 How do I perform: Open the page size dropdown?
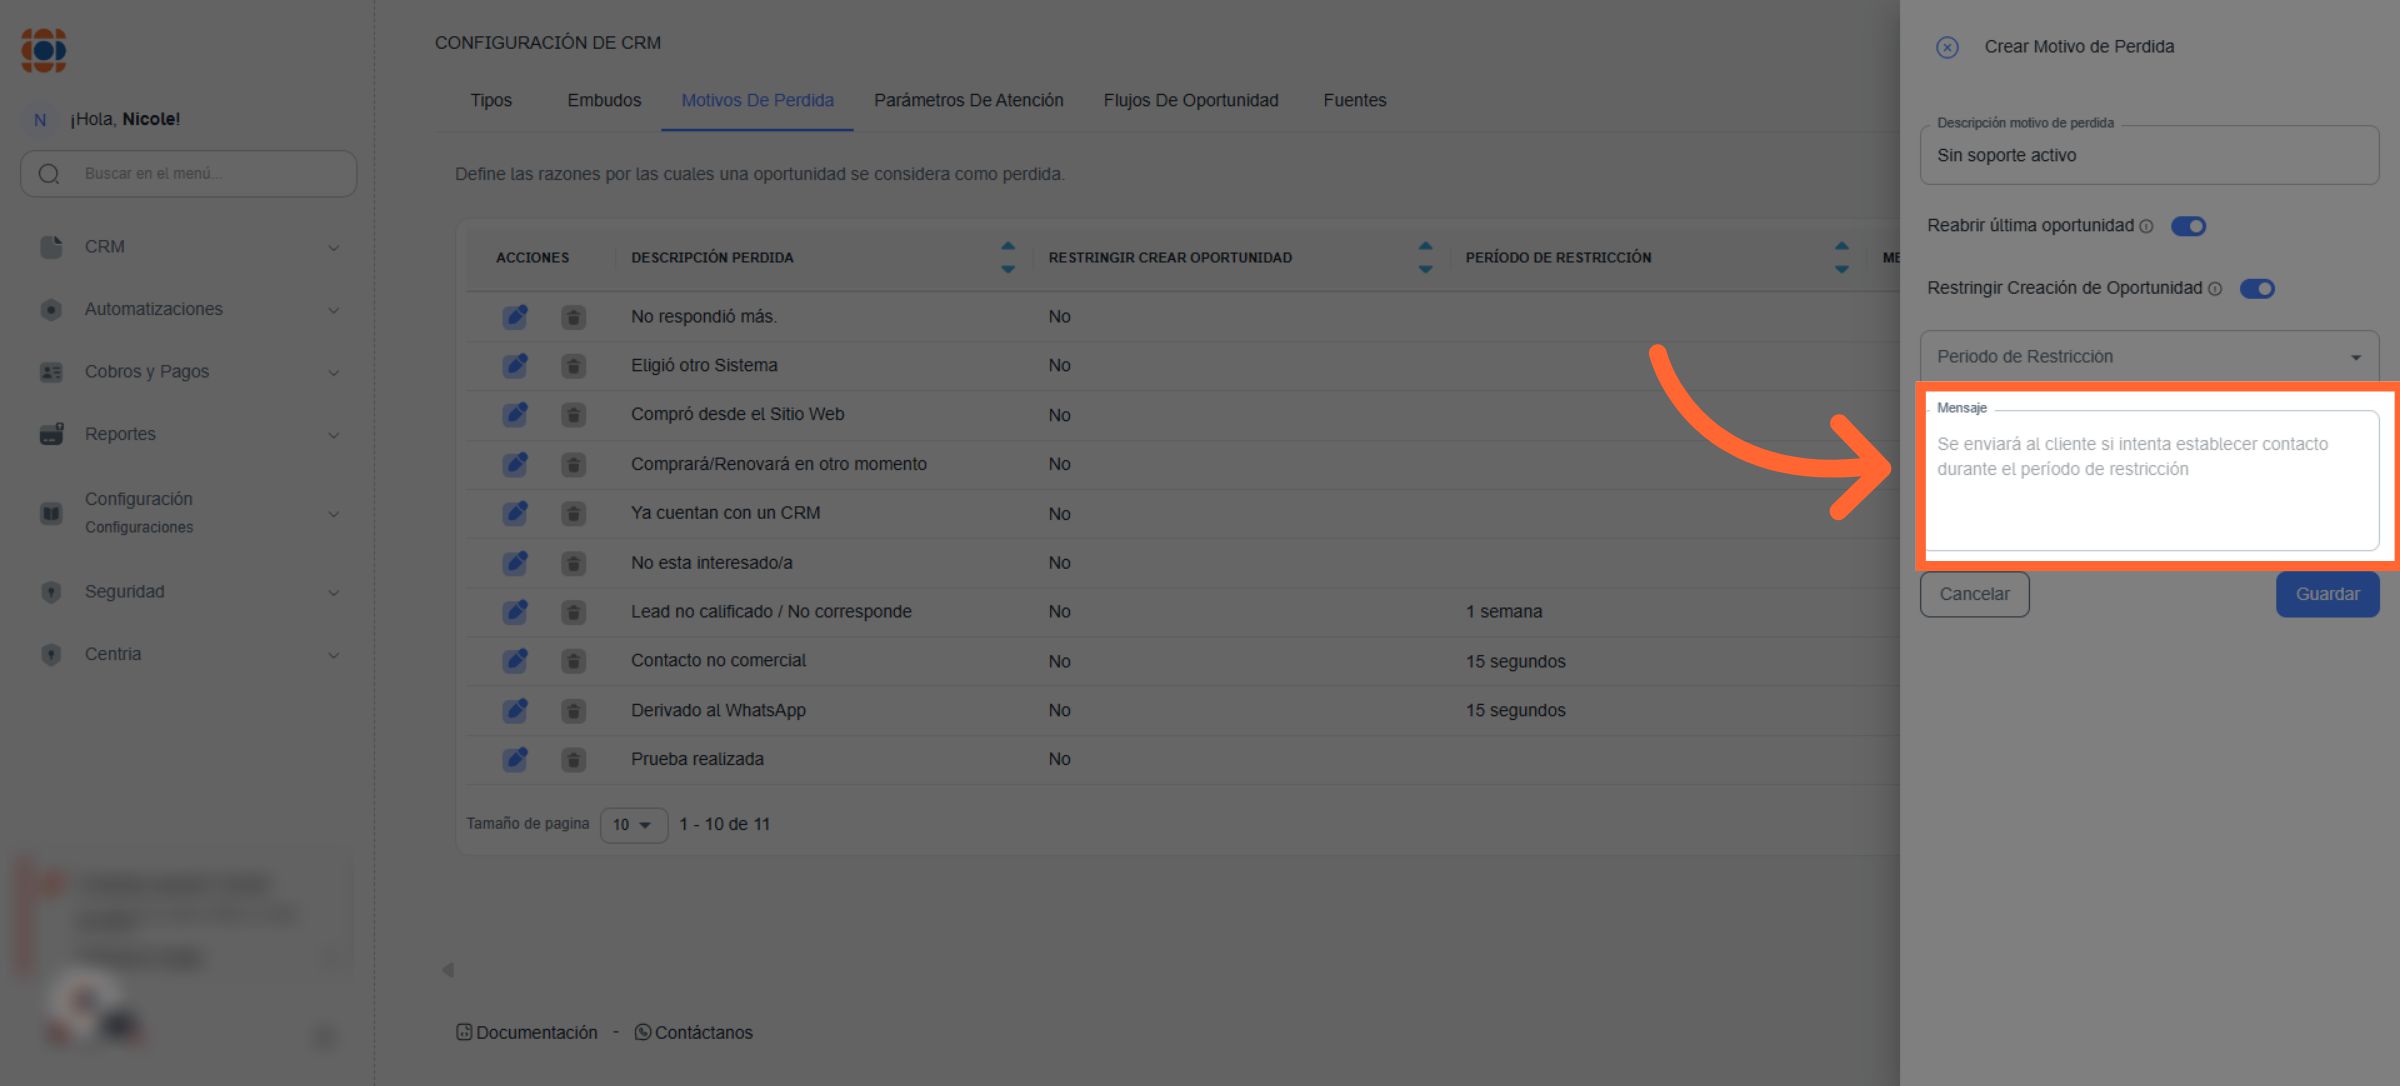pyautogui.click(x=633, y=825)
